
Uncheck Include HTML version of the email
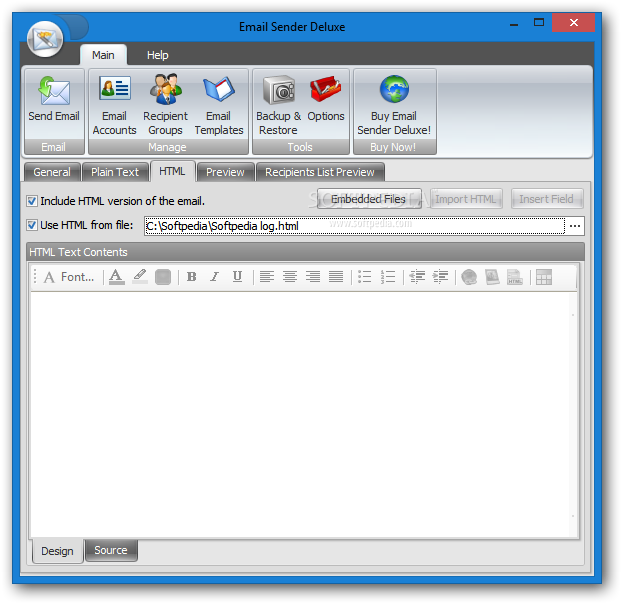click(32, 201)
